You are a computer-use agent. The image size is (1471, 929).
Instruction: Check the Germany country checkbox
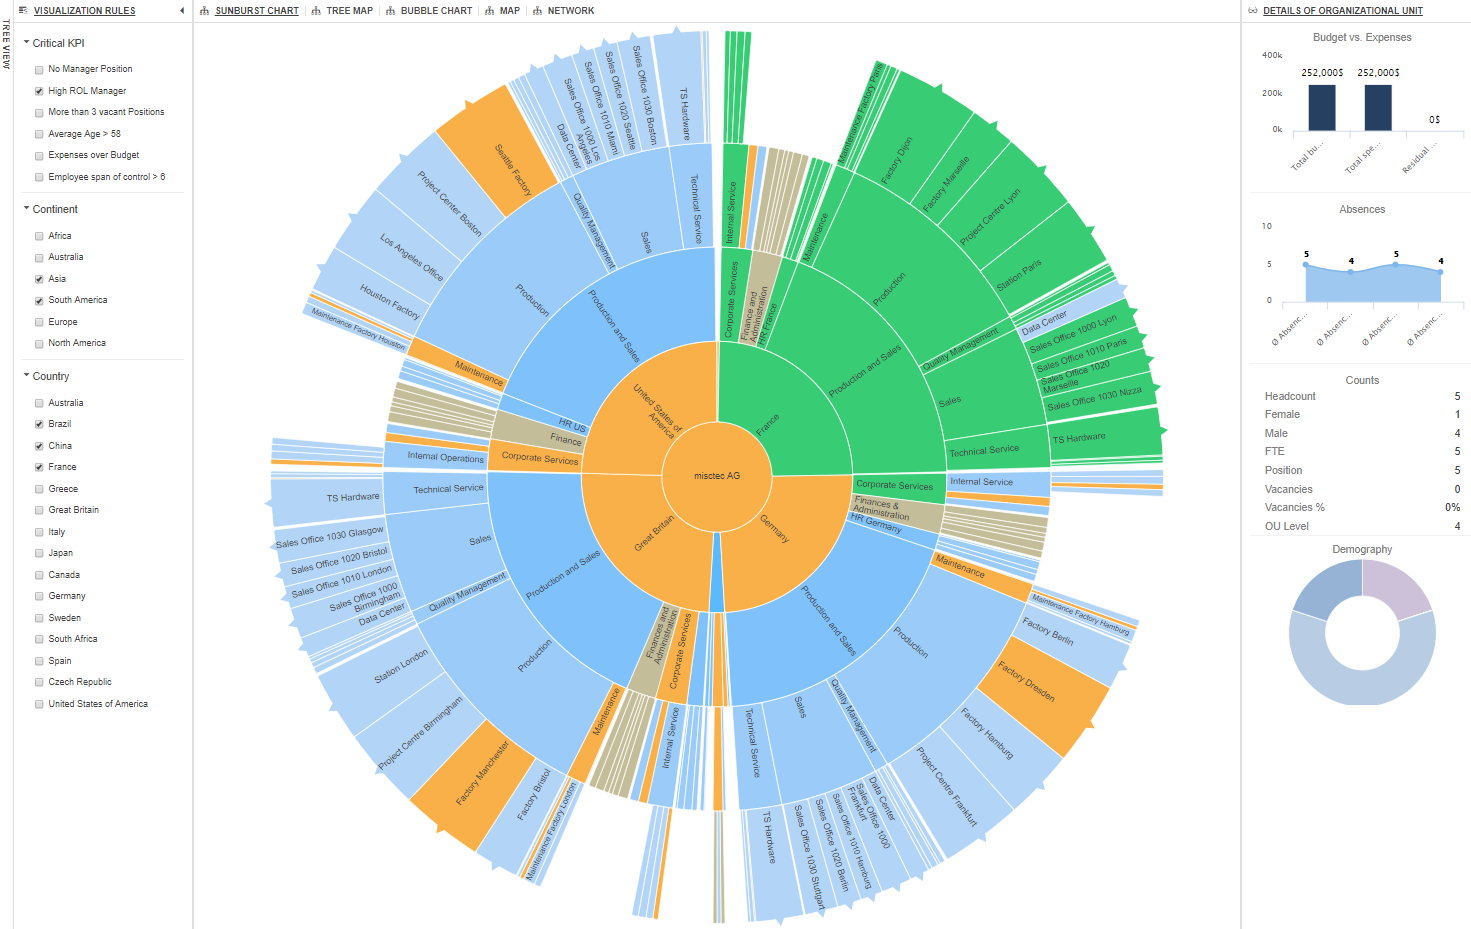tap(39, 596)
